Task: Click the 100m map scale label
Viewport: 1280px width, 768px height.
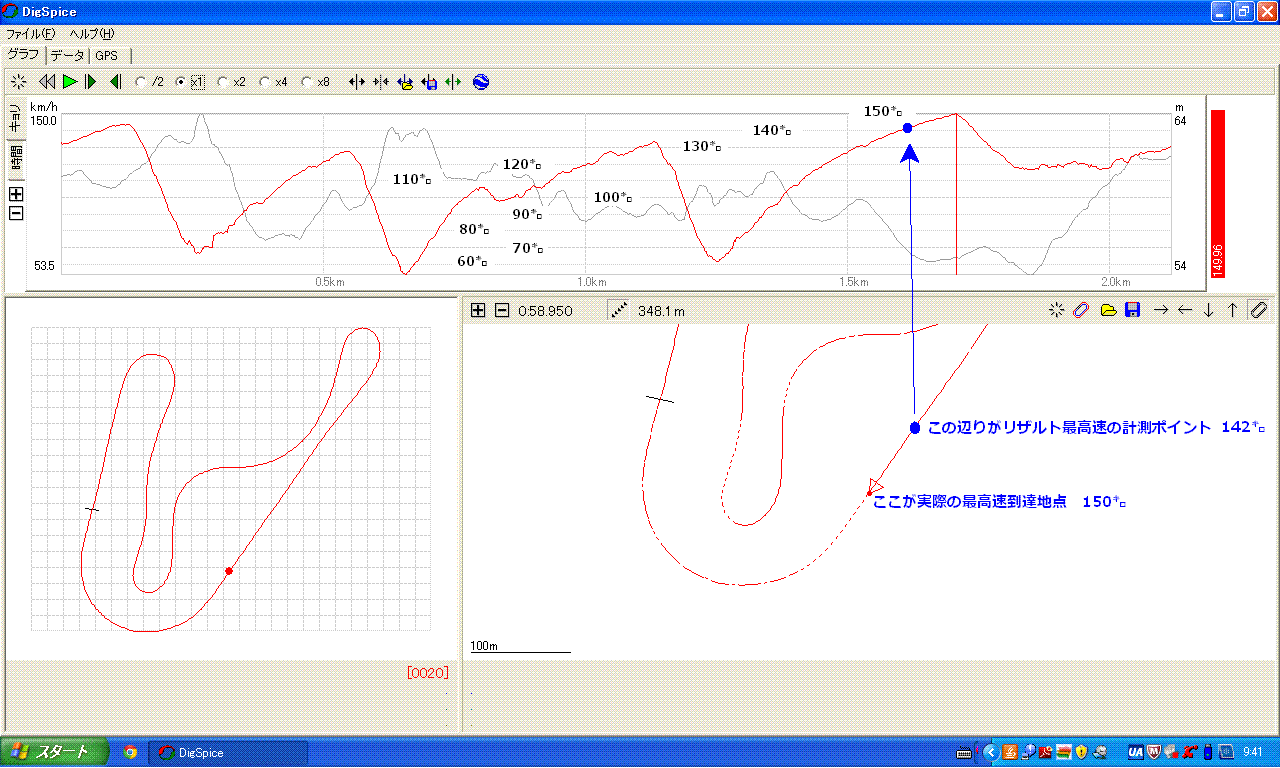Action: (484, 646)
